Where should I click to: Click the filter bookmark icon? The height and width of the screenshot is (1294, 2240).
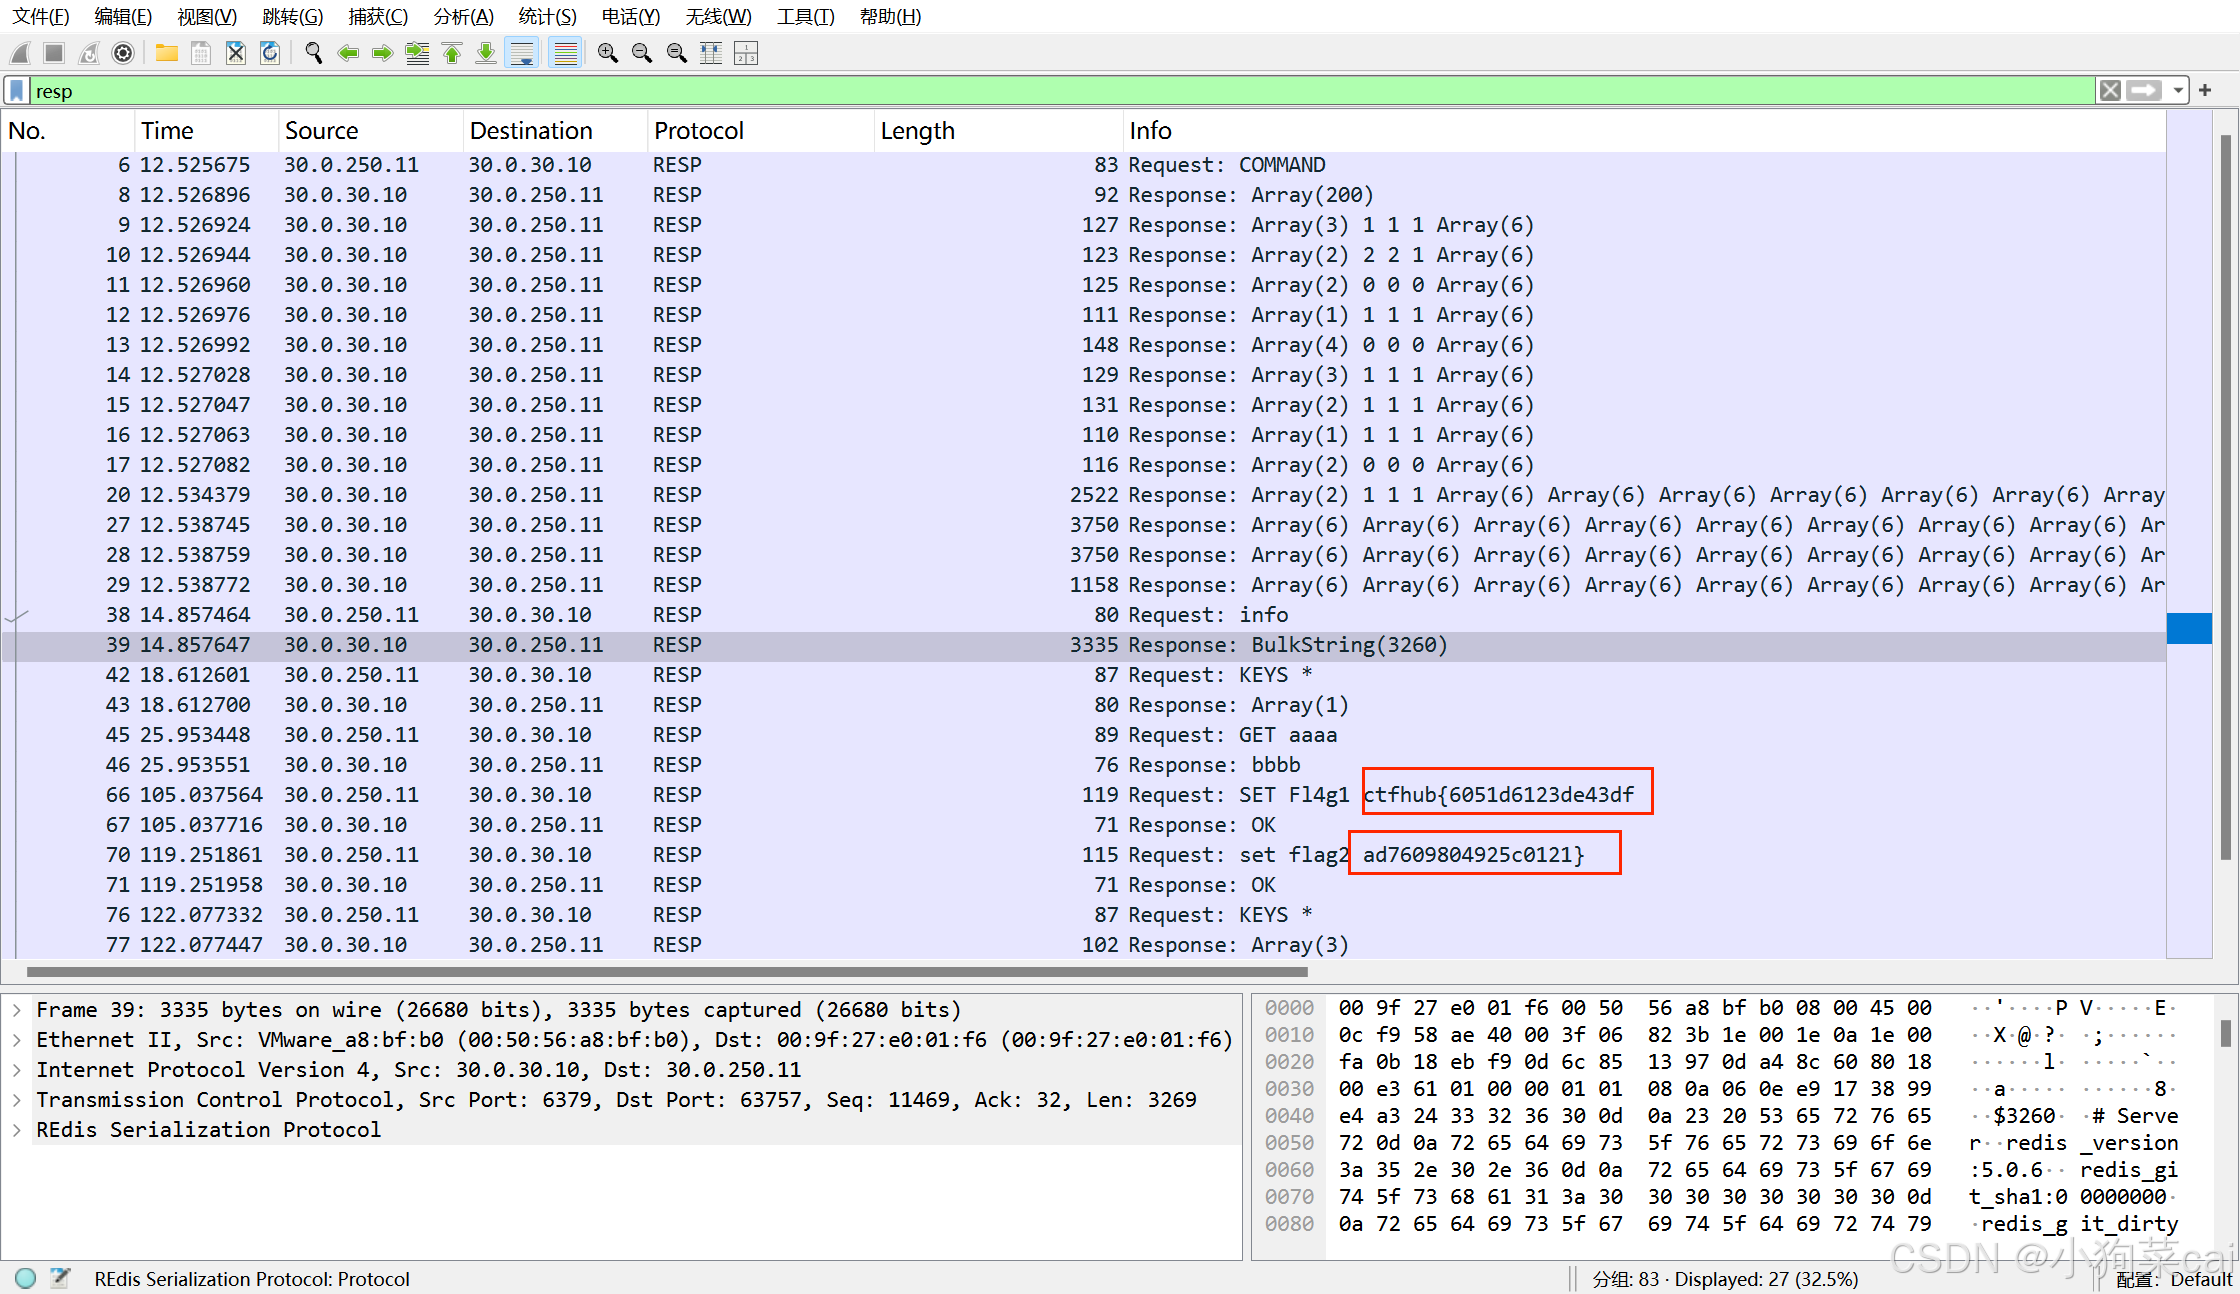[17, 91]
